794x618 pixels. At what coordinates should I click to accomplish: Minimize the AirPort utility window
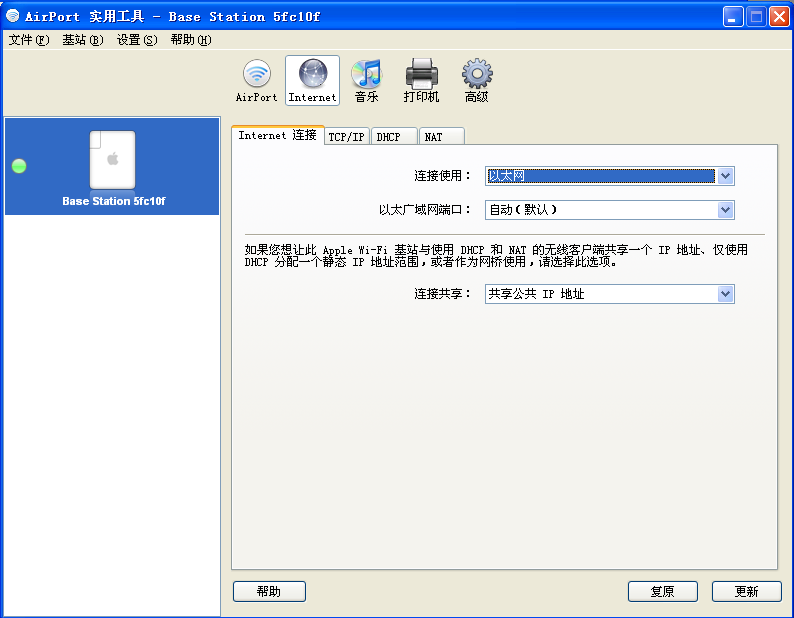(732, 17)
